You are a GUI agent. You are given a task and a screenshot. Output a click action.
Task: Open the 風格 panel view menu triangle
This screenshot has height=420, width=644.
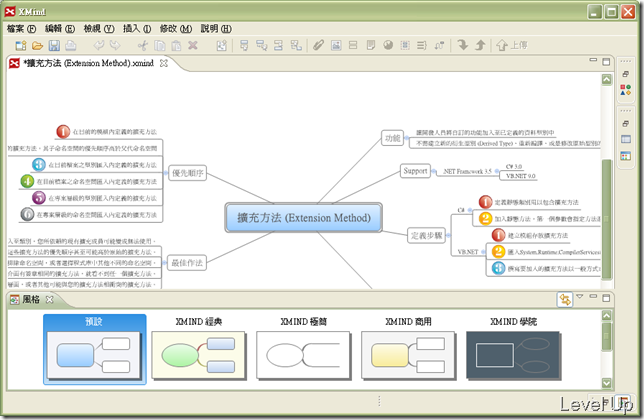580,296
